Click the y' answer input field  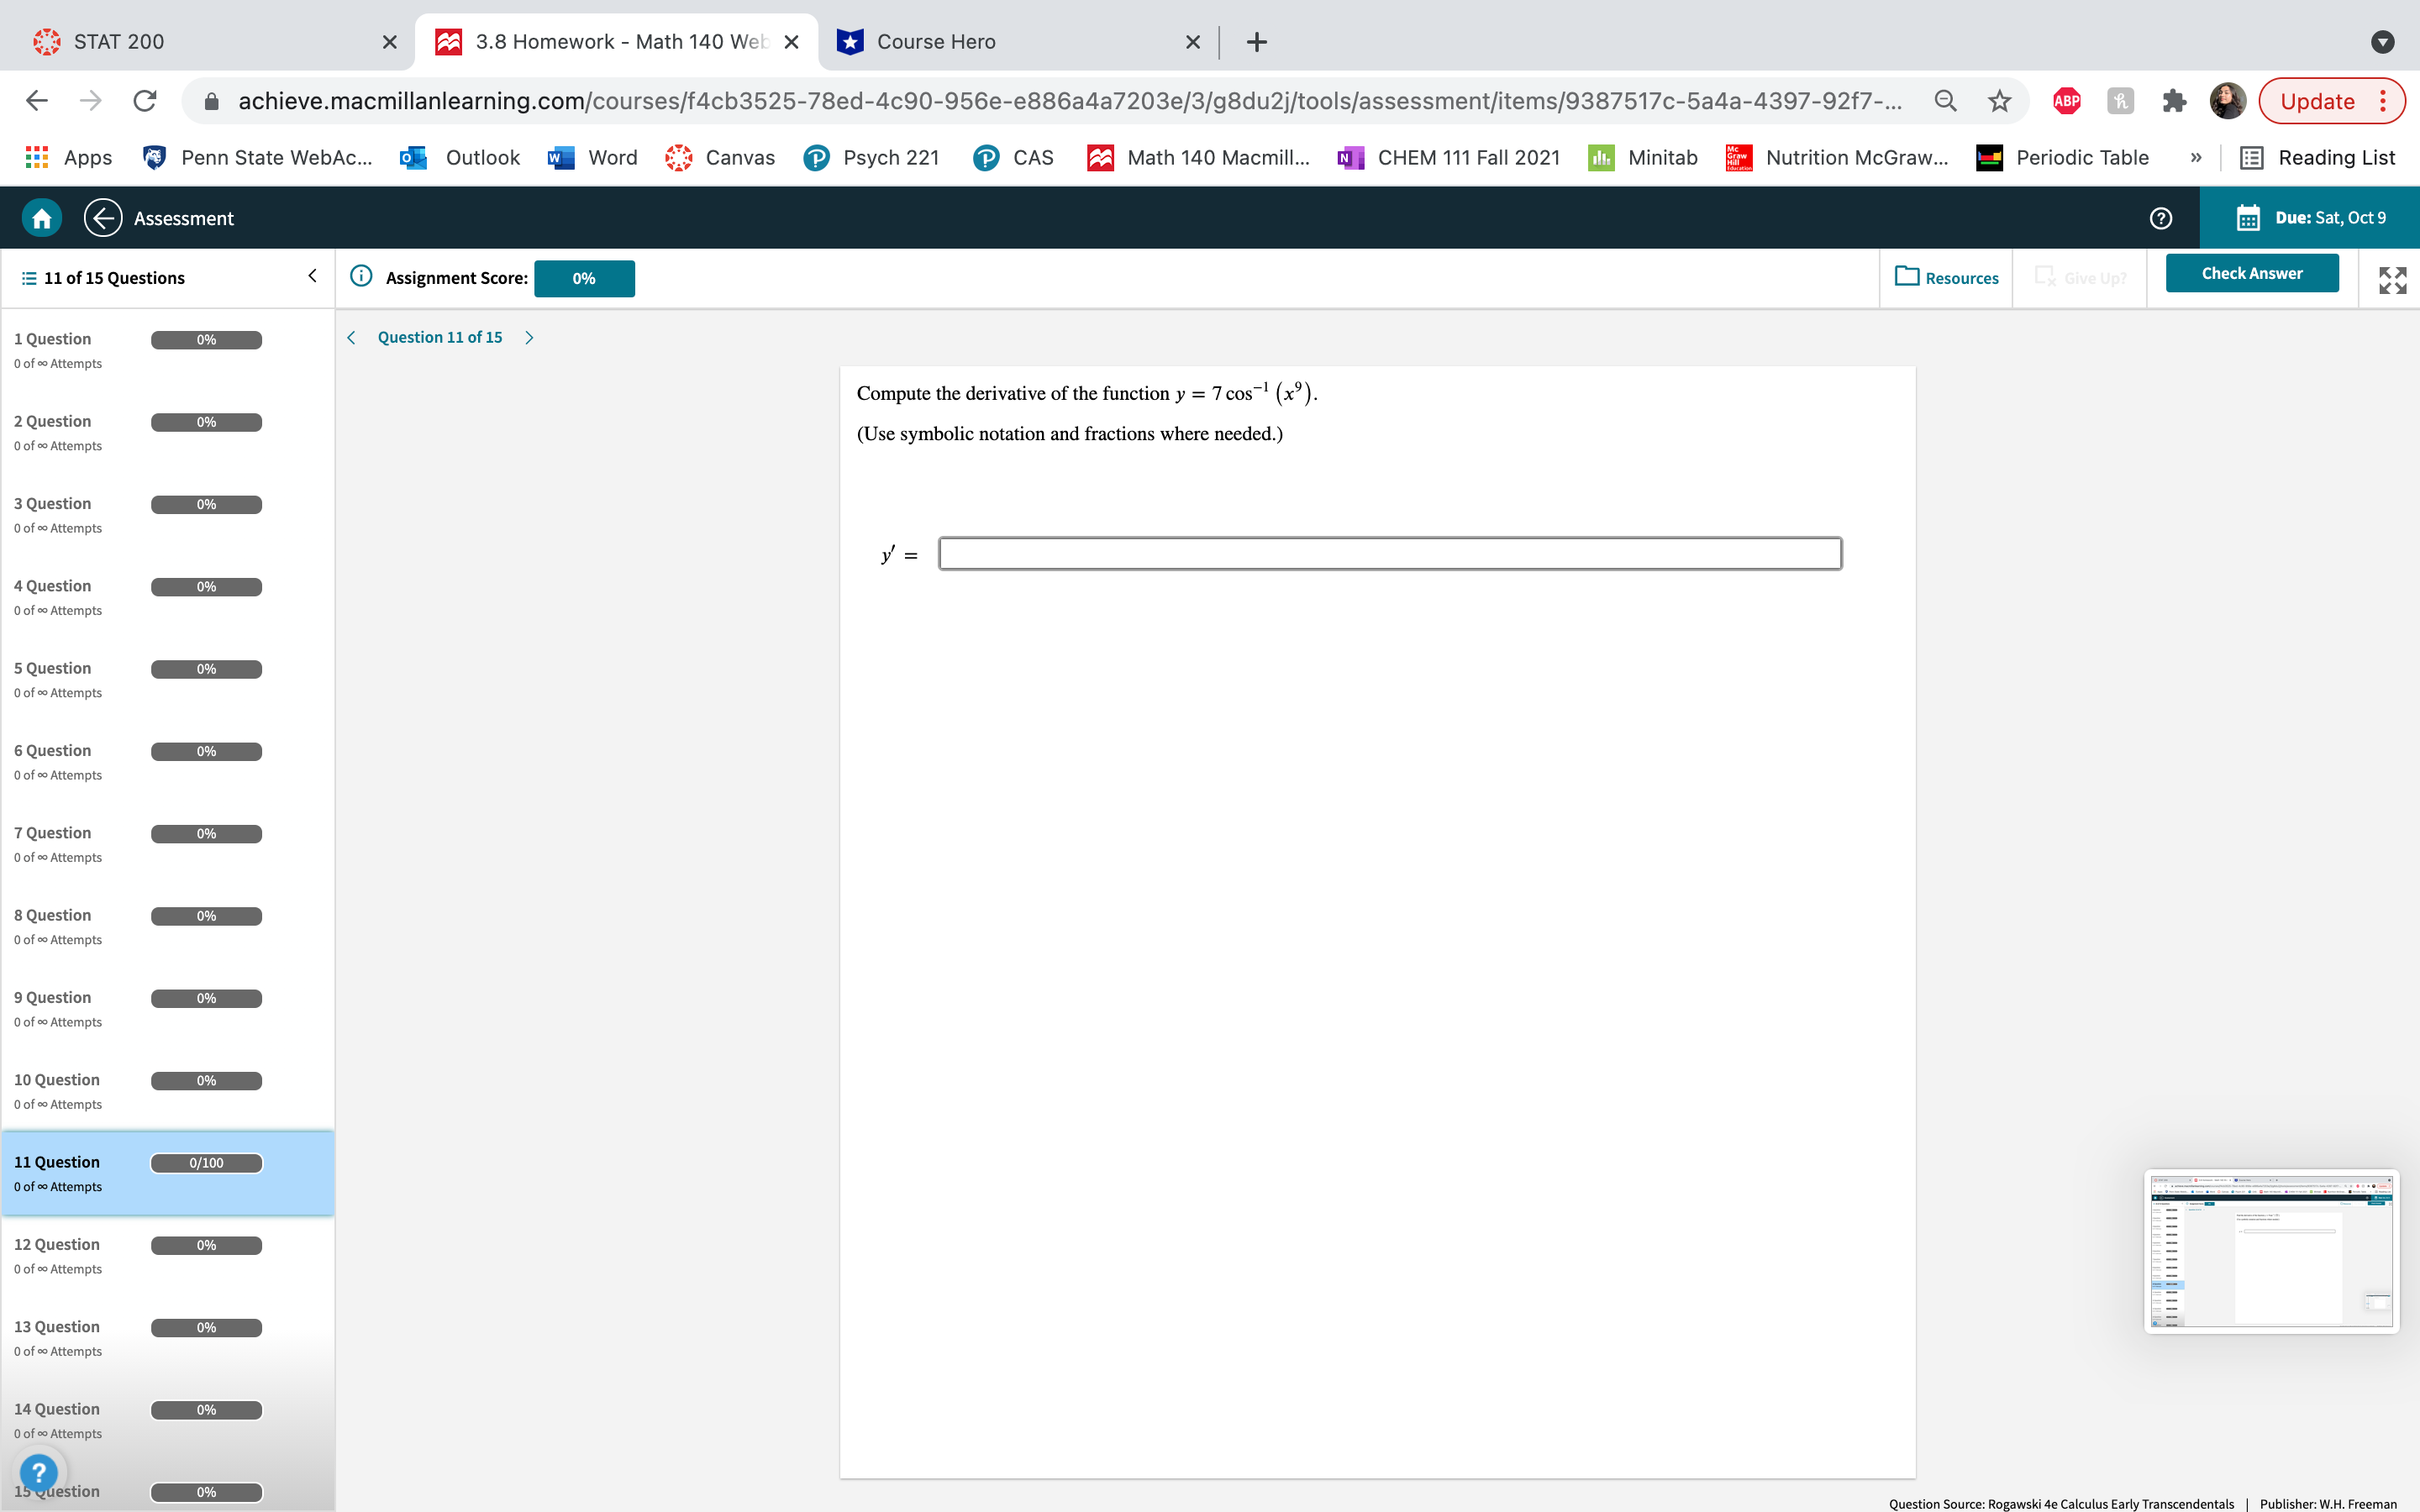[x=1388, y=552]
